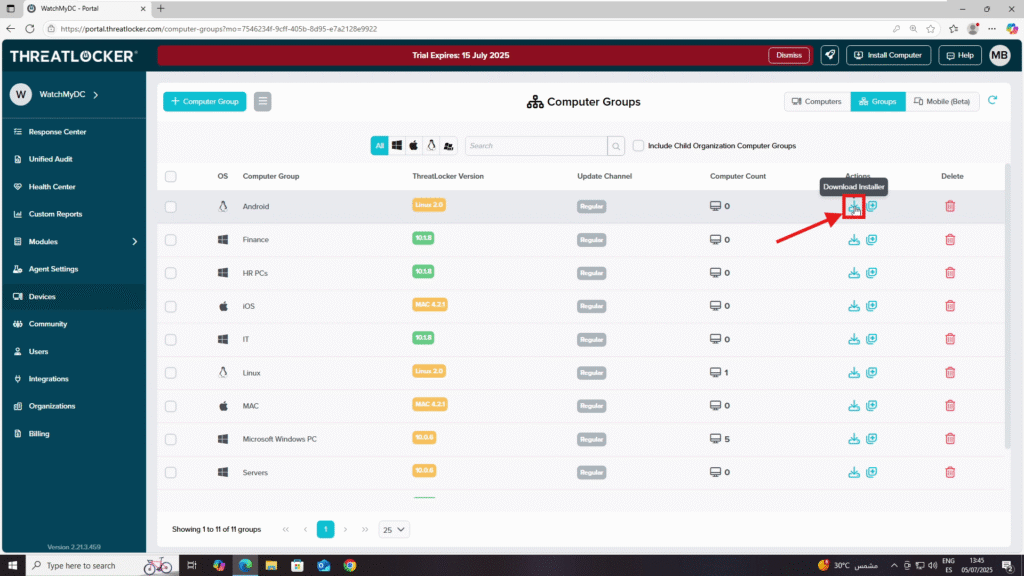Viewport: 1024px width, 576px height.
Task: Select the Linux group checkbox
Action: tap(170, 373)
